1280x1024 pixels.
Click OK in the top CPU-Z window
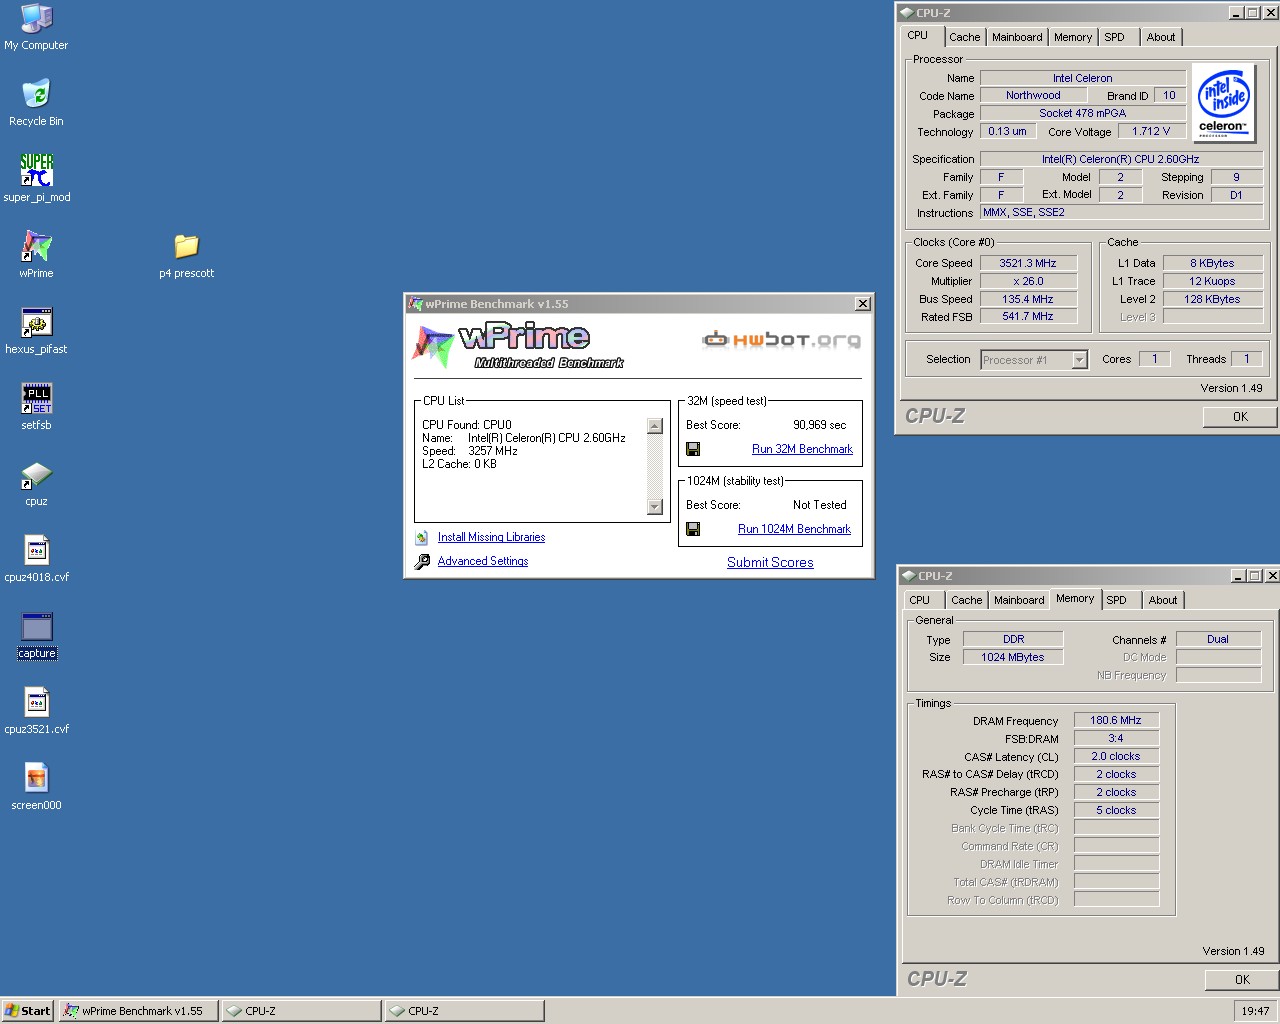[x=1240, y=417]
